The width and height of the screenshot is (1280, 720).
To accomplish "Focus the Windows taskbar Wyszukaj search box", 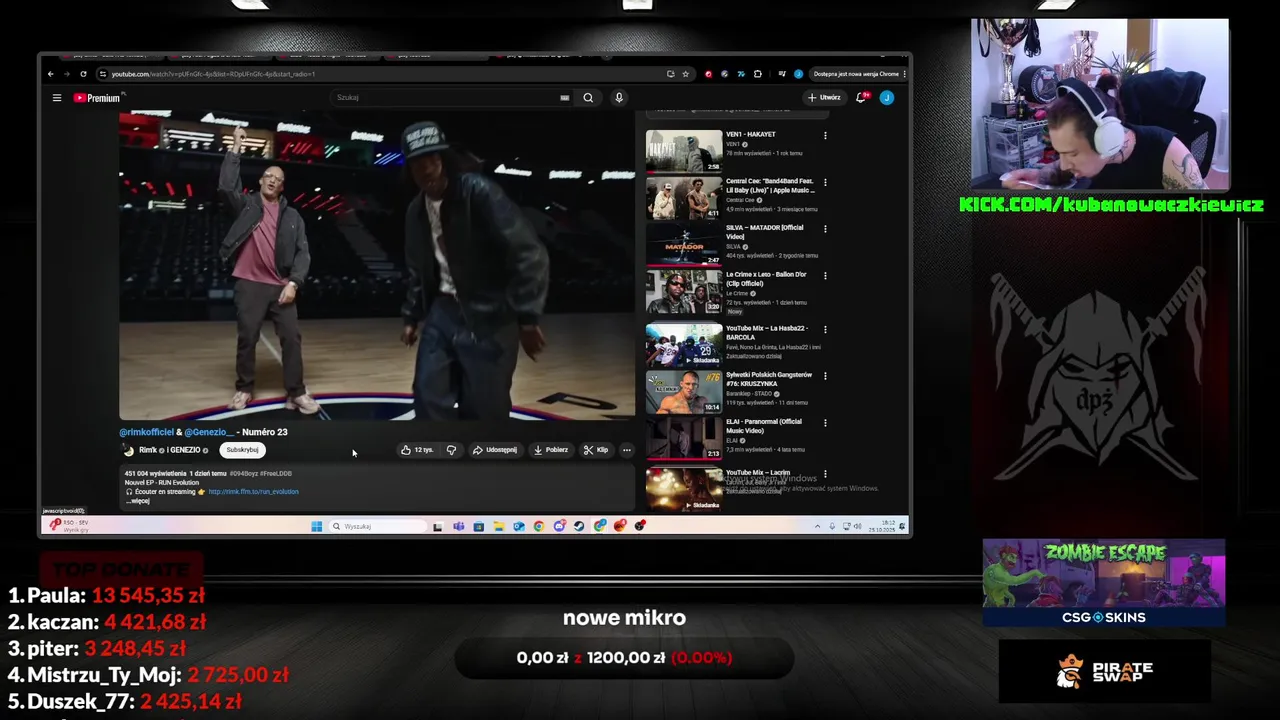I will pos(378,526).
